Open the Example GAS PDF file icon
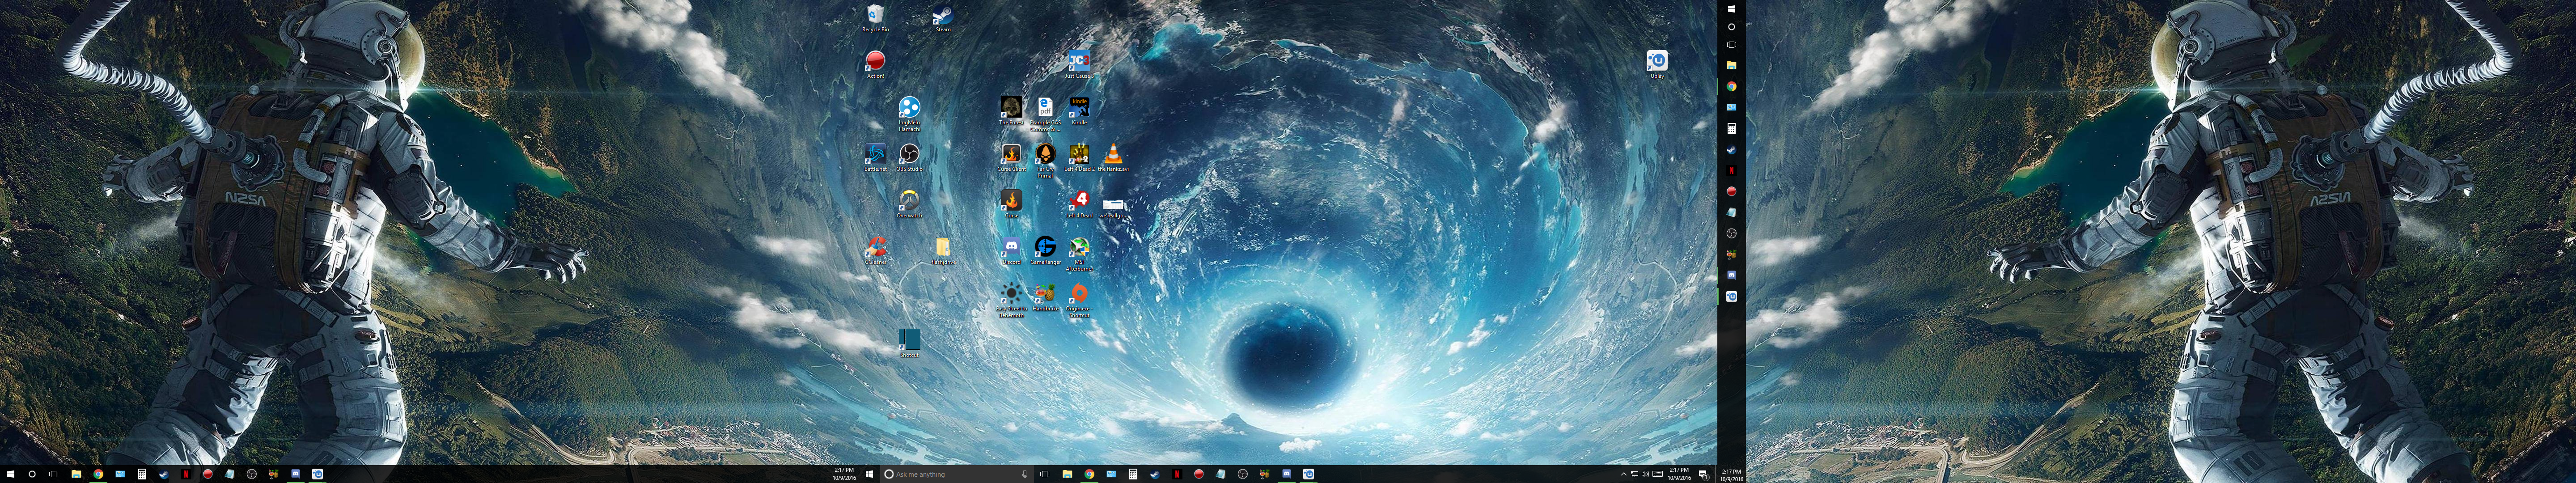The height and width of the screenshot is (483, 2576). [x=1045, y=113]
